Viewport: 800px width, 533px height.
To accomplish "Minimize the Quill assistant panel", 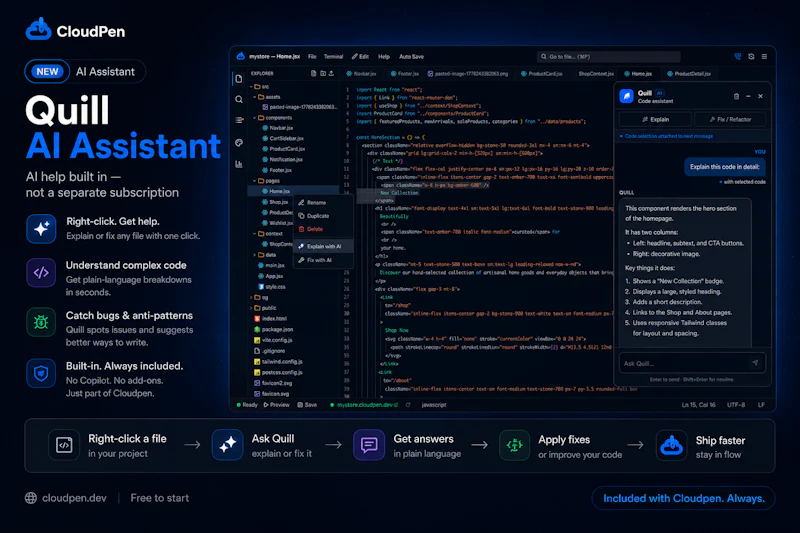I will click(x=748, y=96).
